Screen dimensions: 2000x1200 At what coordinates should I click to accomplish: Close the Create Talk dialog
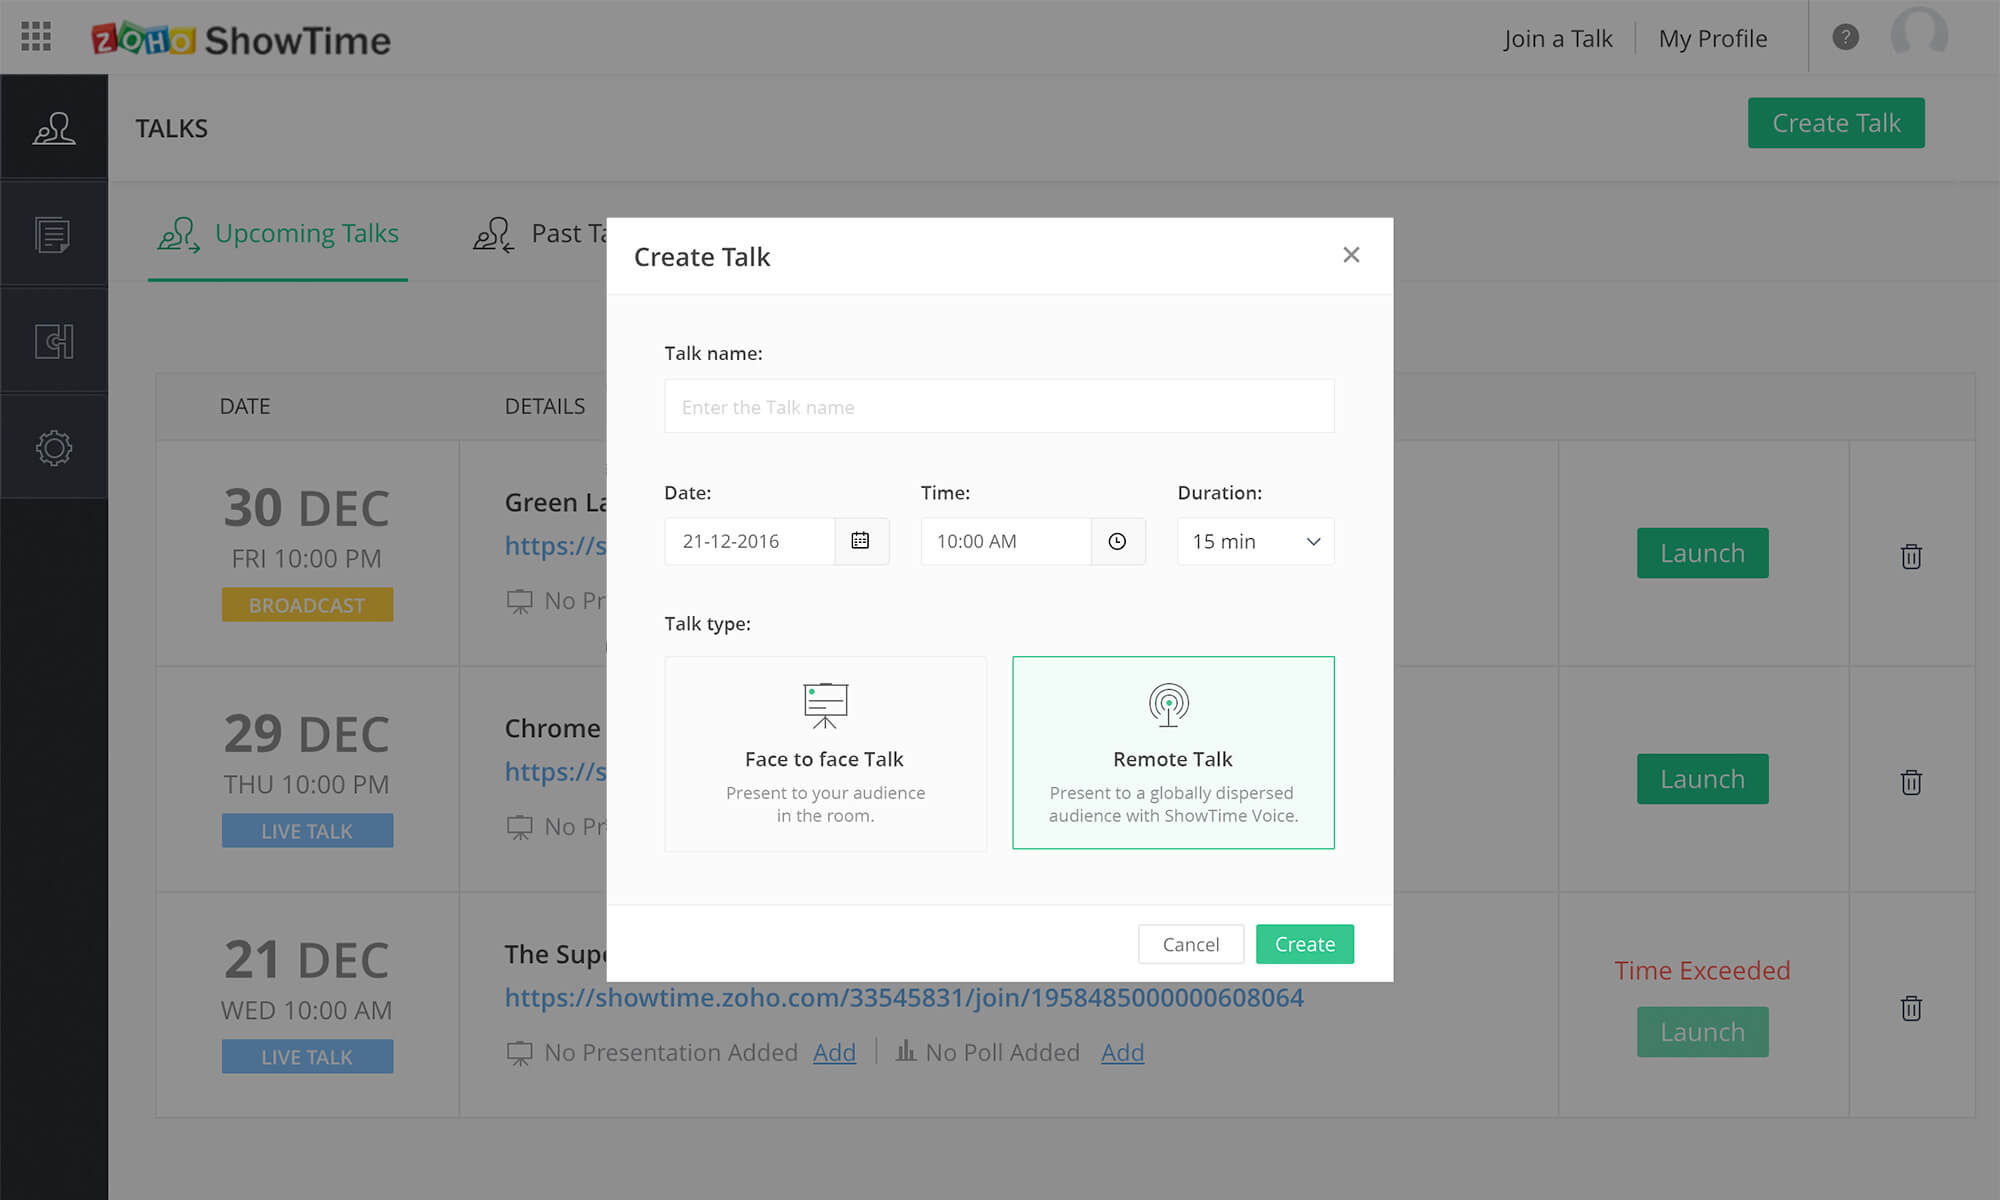(1351, 255)
